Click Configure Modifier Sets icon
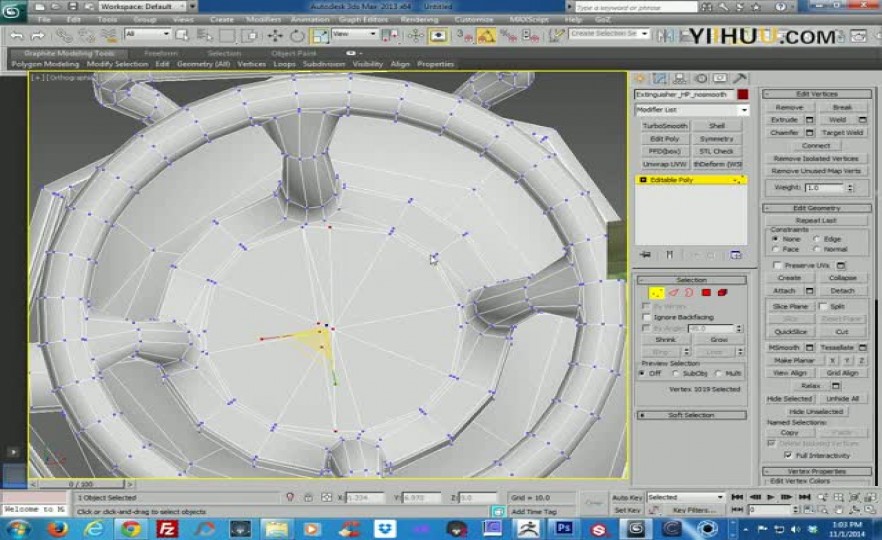 click(735, 255)
